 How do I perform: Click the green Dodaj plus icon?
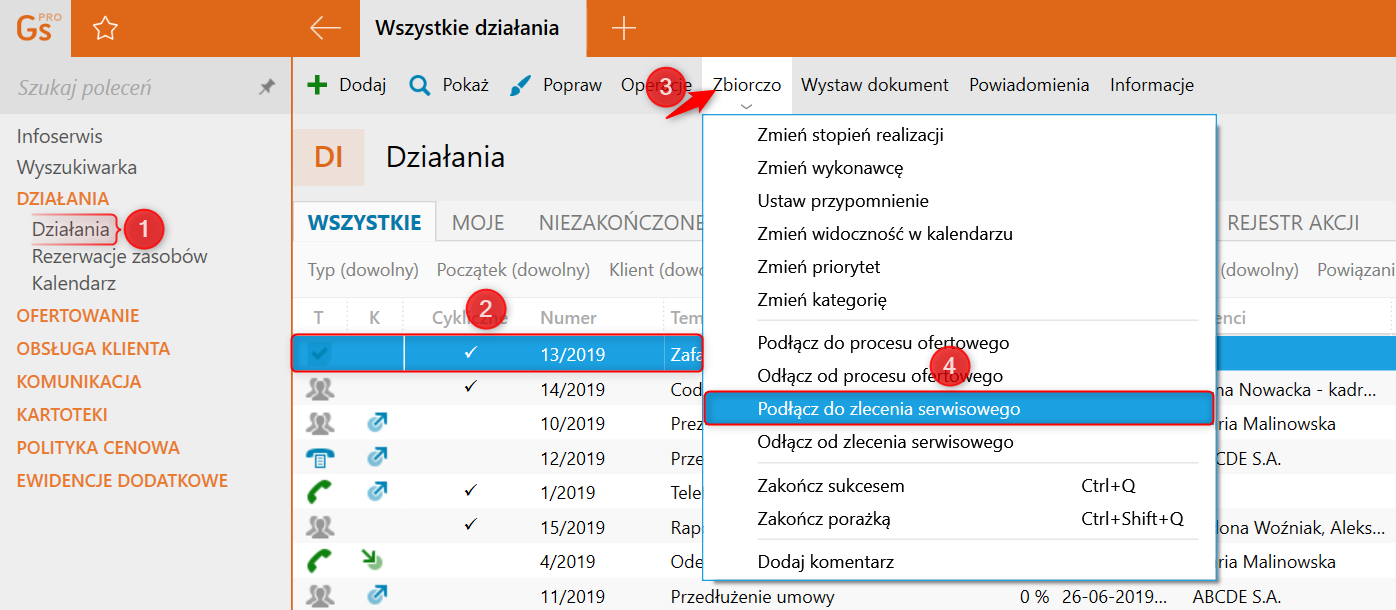(317, 85)
